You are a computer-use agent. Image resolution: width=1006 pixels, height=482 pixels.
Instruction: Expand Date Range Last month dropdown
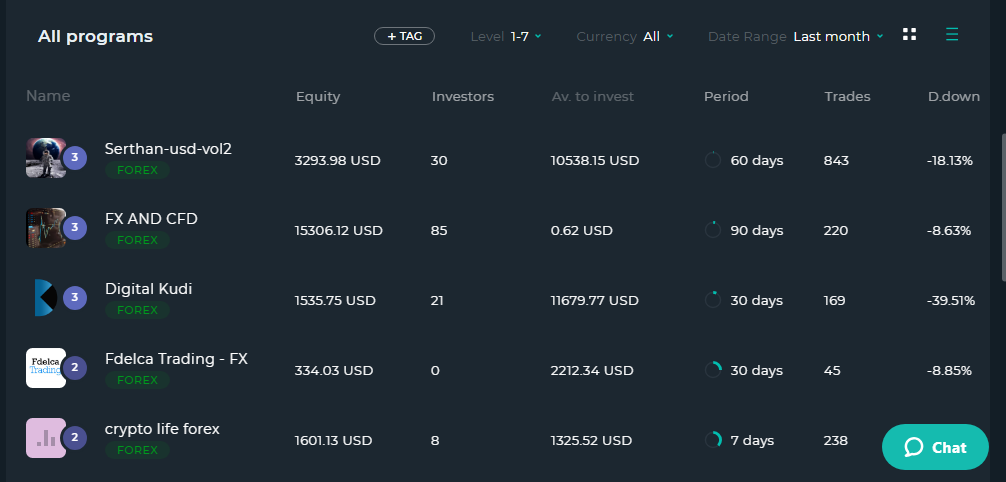(838, 36)
